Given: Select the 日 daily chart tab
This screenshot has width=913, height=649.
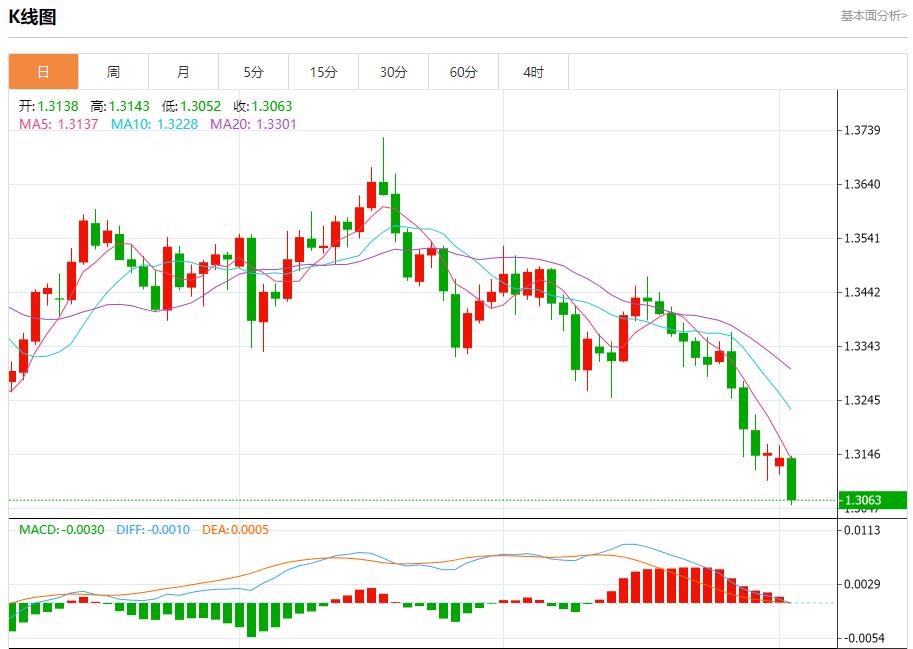Looking at the screenshot, I should click(x=43, y=72).
